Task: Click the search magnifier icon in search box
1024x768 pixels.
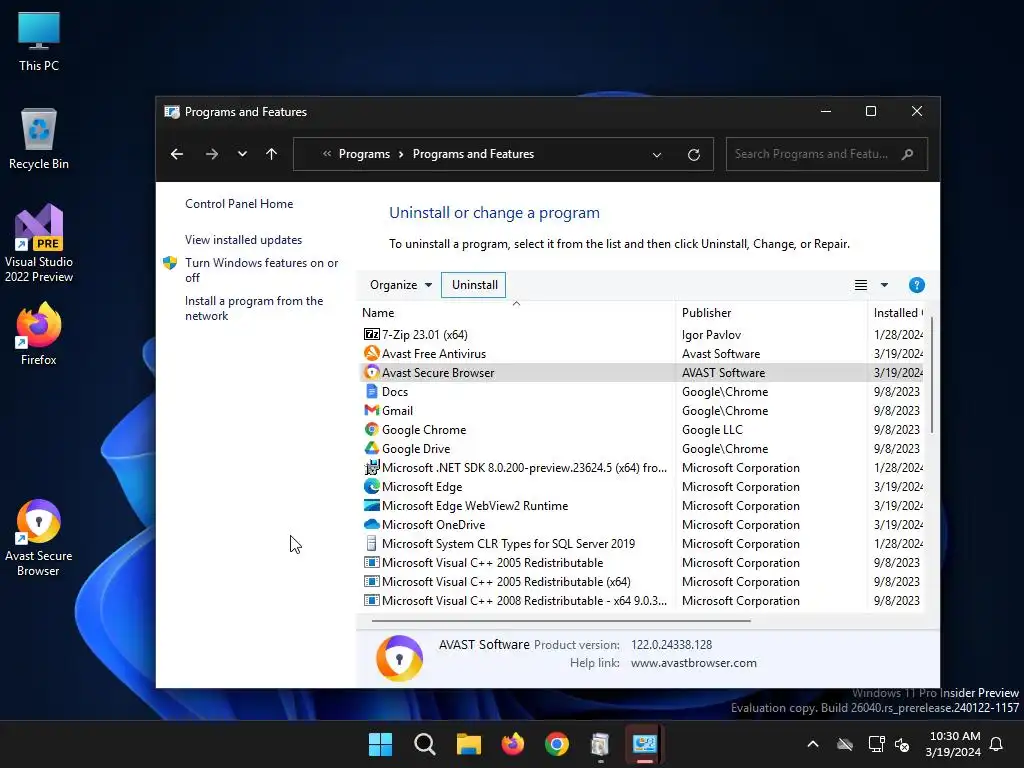Action: click(907, 154)
